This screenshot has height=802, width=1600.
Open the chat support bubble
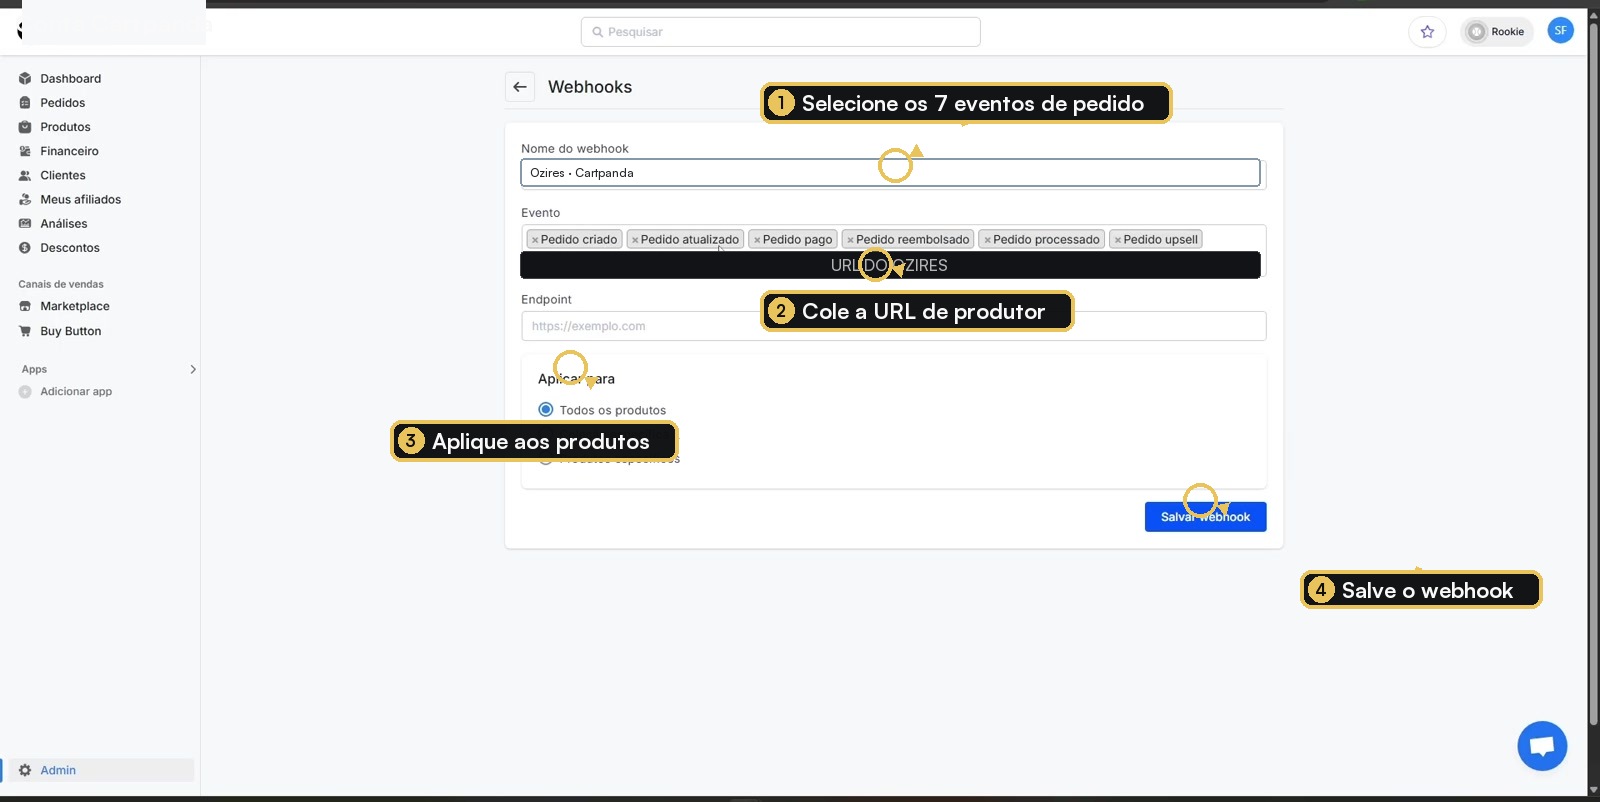(x=1542, y=746)
